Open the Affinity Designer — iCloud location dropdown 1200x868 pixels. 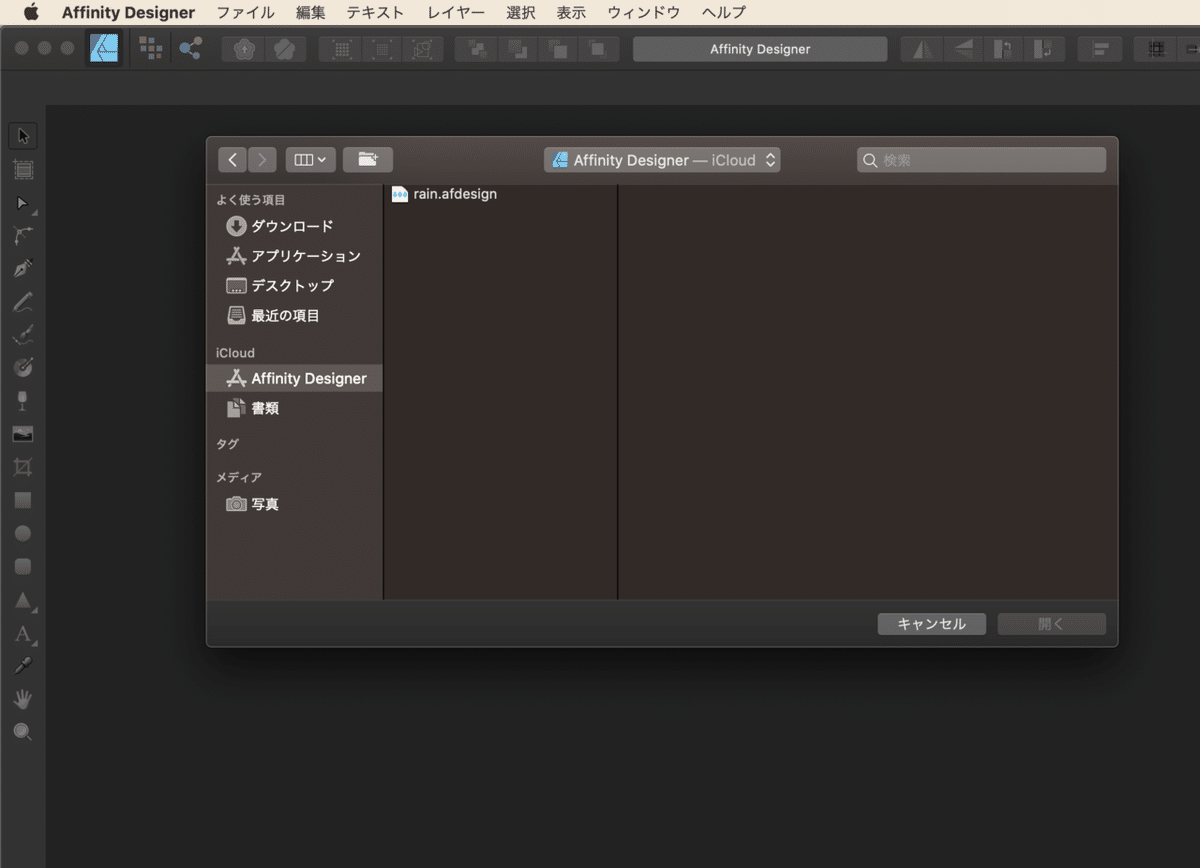coord(662,160)
